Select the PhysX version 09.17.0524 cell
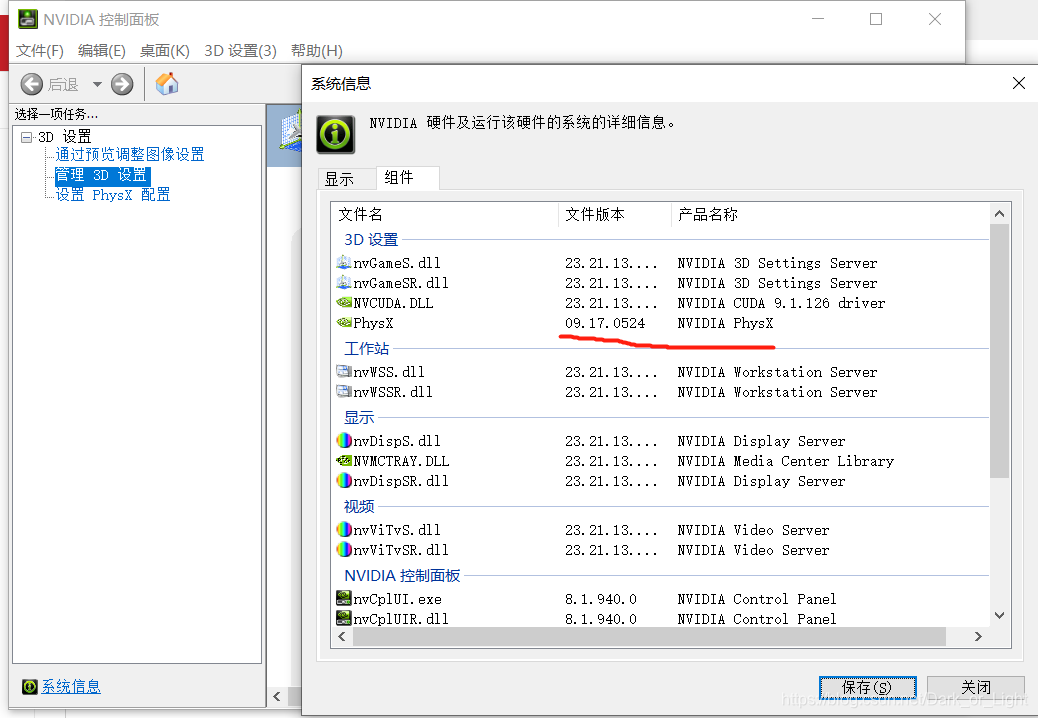This screenshot has height=718, width=1038. coord(605,323)
